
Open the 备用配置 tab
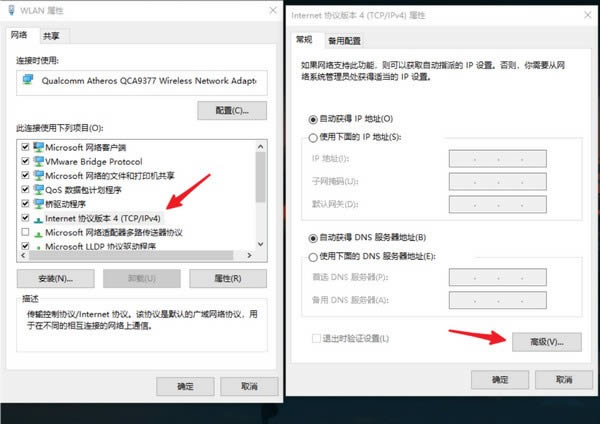click(344, 40)
